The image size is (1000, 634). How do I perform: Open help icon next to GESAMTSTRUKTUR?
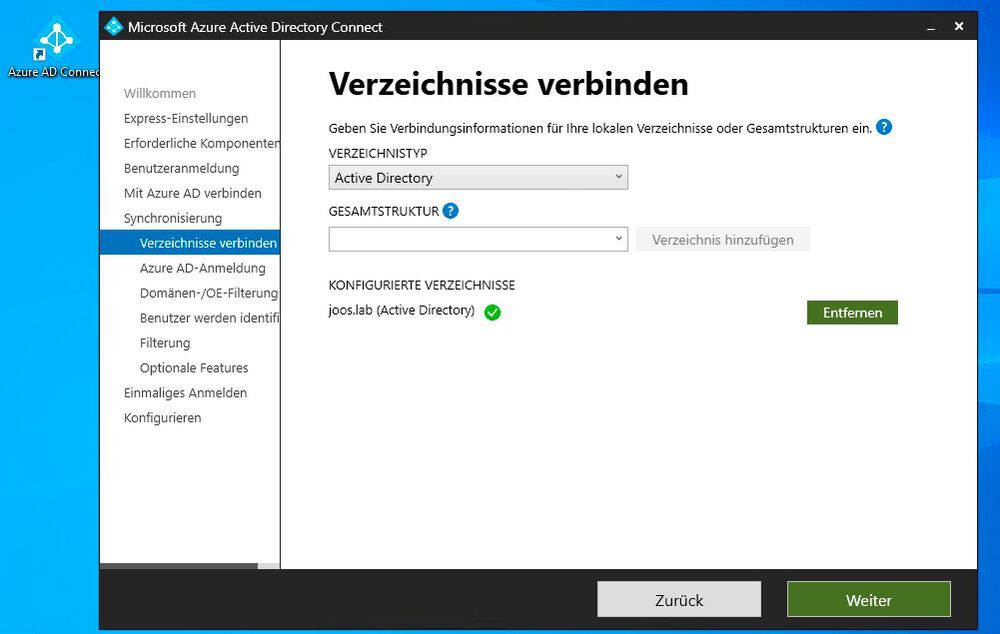450,210
